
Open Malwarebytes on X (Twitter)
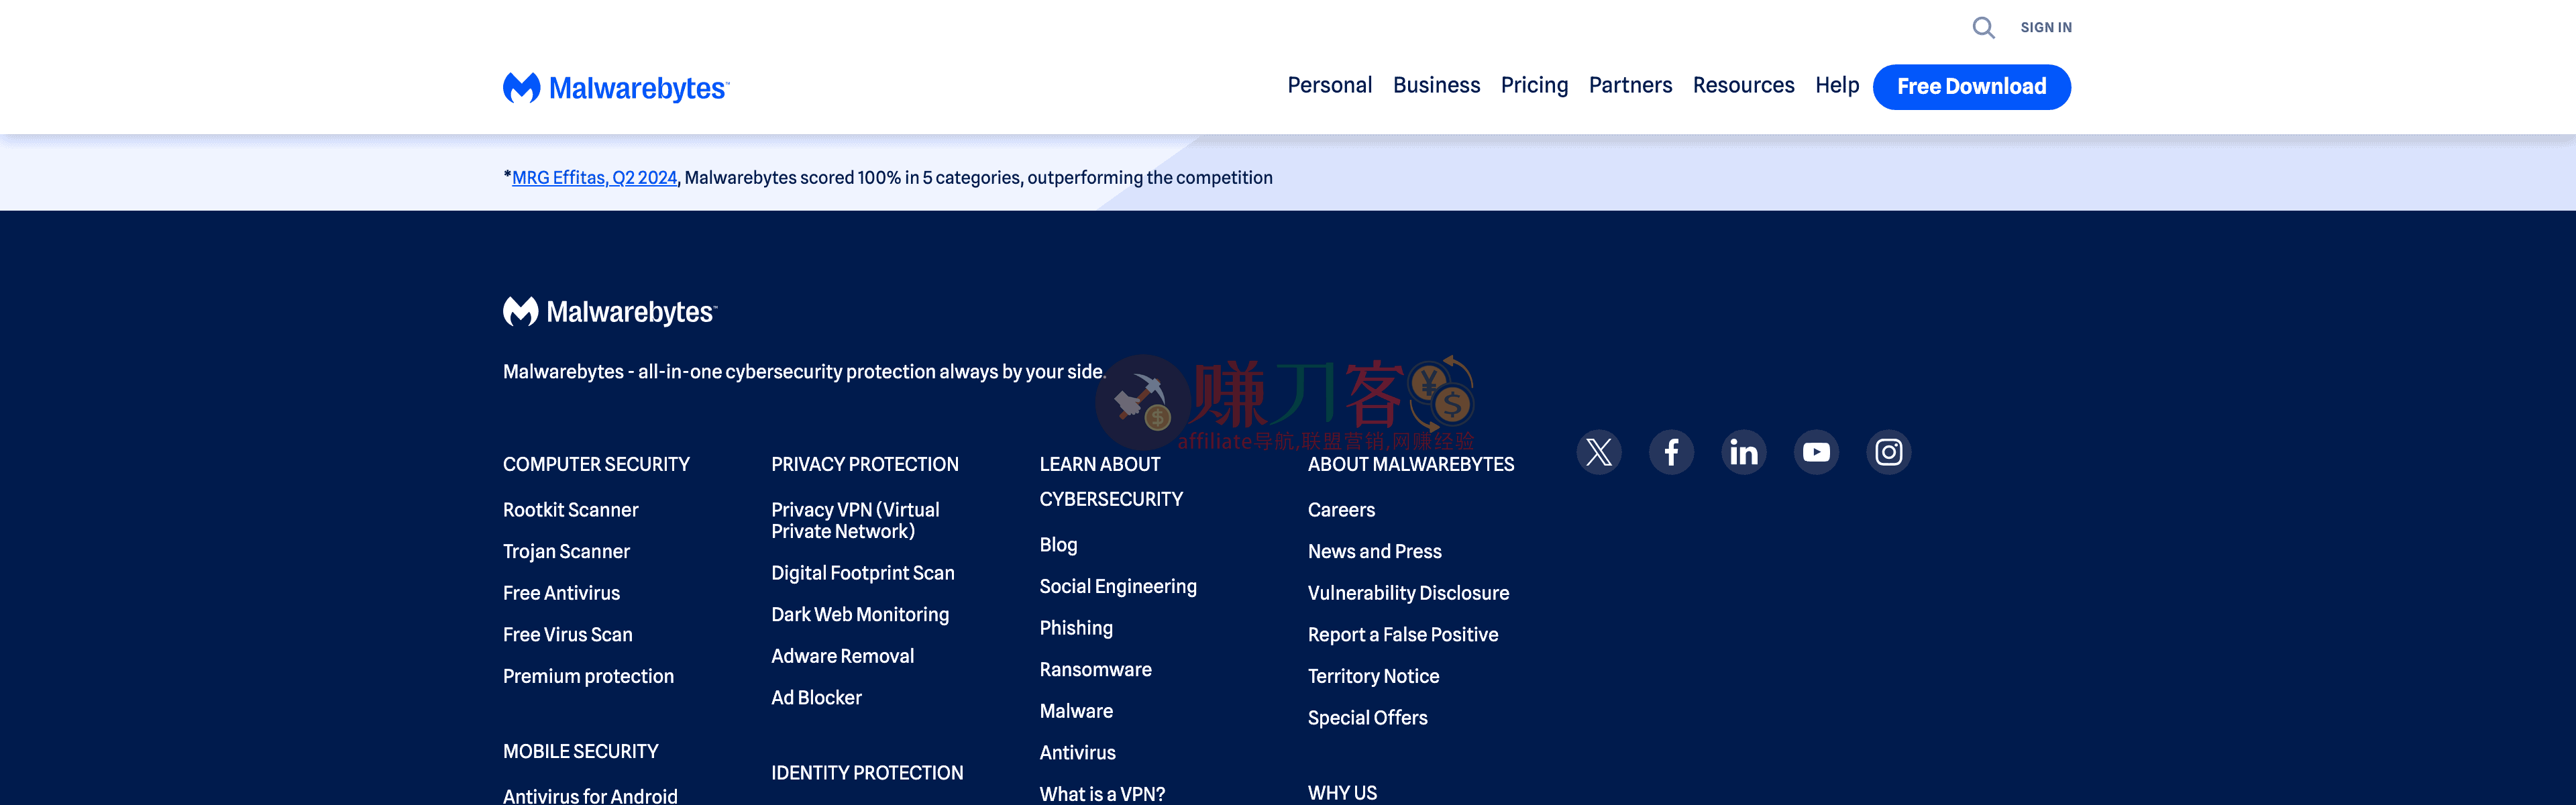(1599, 452)
